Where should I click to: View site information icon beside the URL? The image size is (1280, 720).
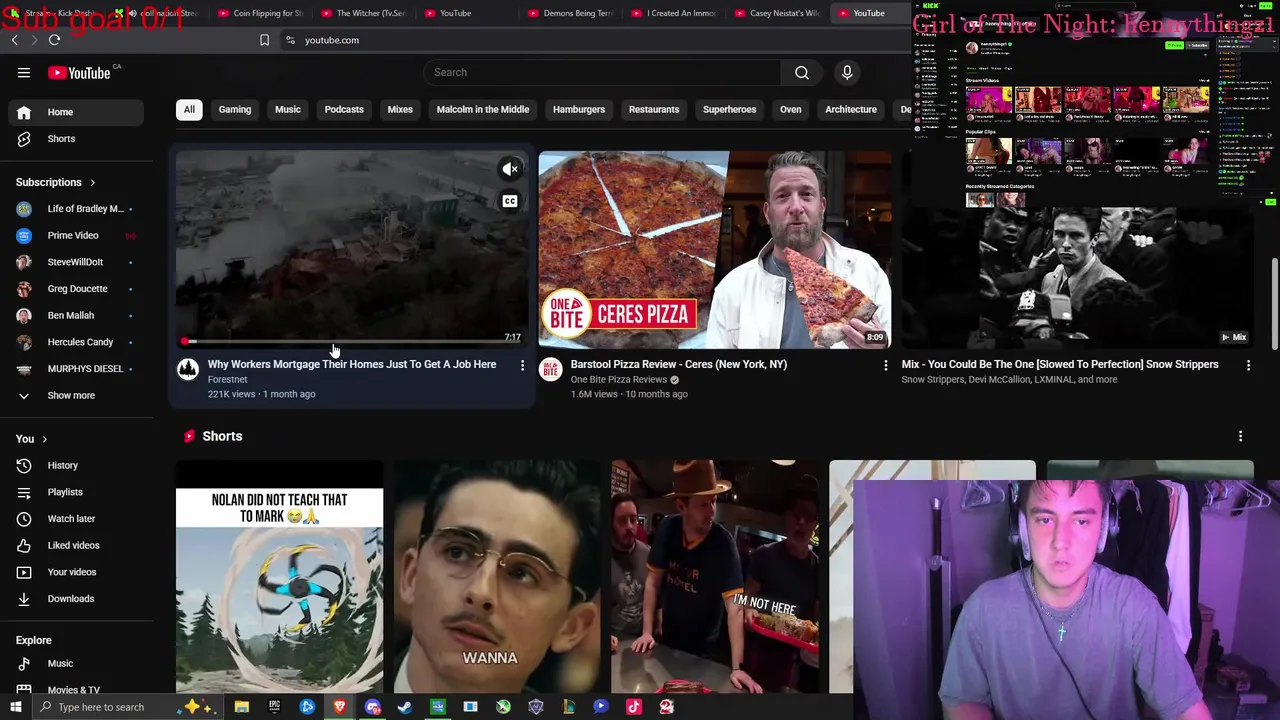coord(290,40)
